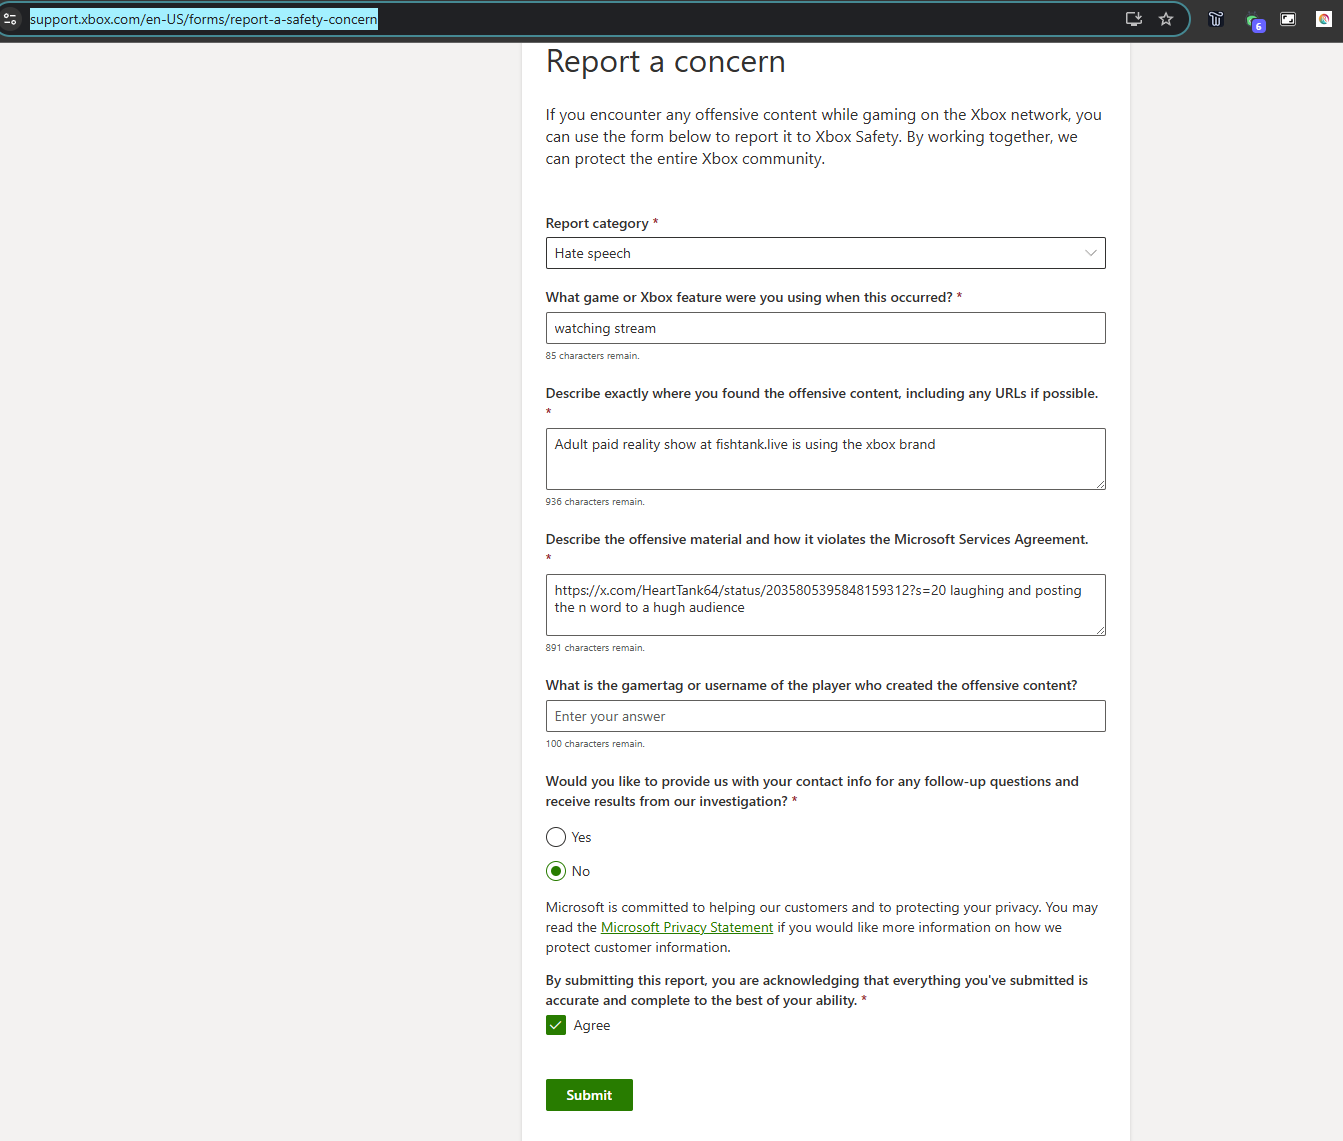The height and width of the screenshot is (1141, 1343).
Task: Select Yes for providing contact info
Action: click(x=556, y=837)
